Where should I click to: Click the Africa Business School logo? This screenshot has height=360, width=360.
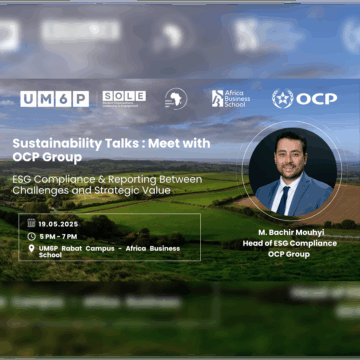coord(231,98)
